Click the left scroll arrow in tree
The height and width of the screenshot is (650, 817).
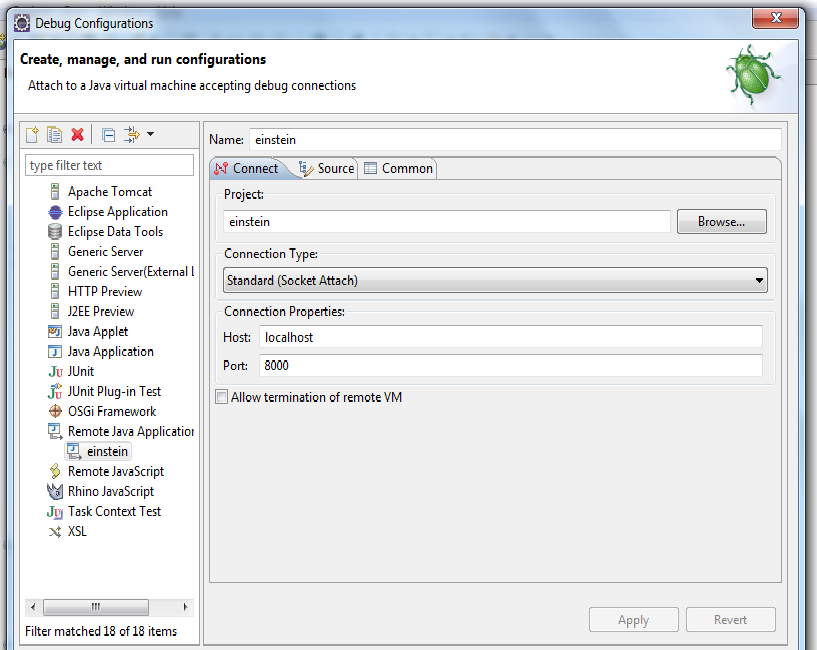click(x=33, y=607)
